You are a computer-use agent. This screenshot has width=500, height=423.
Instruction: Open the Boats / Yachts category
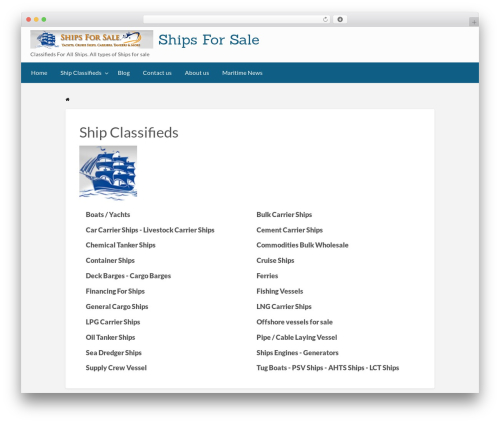(108, 215)
